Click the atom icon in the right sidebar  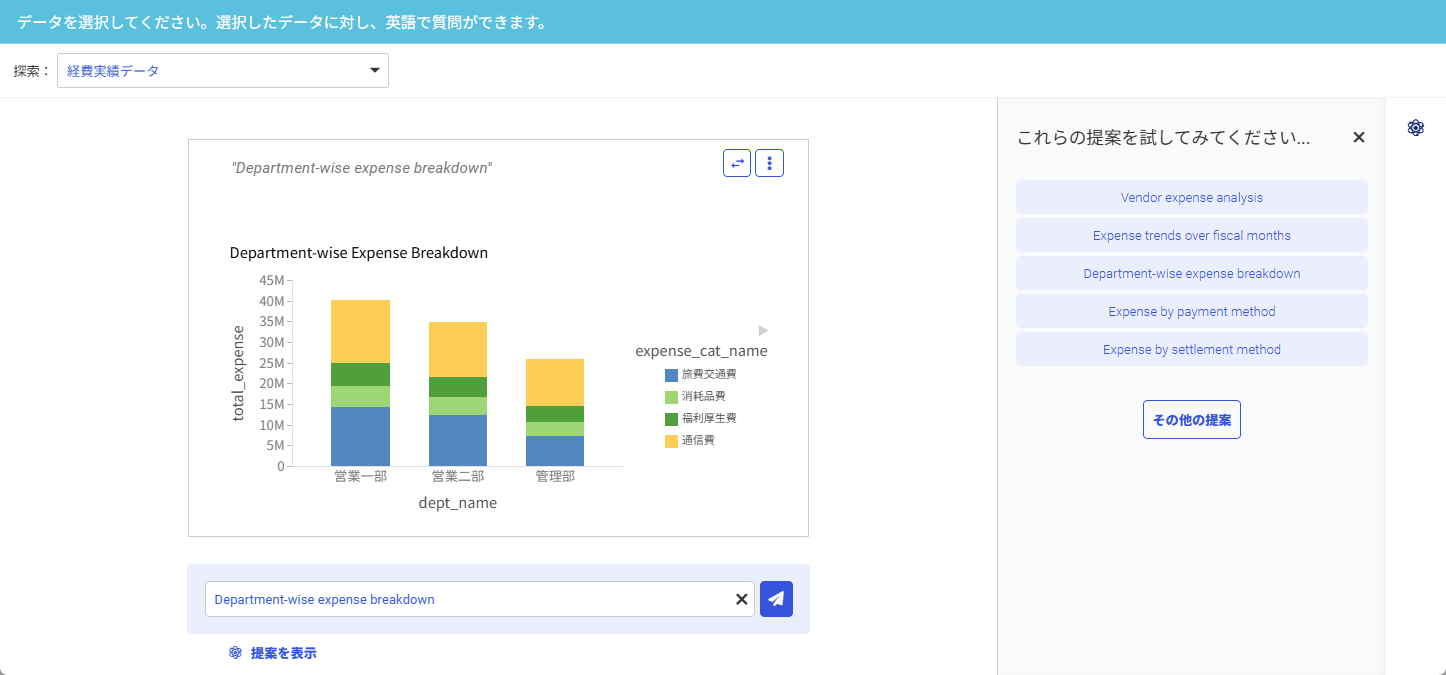click(1415, 128)
